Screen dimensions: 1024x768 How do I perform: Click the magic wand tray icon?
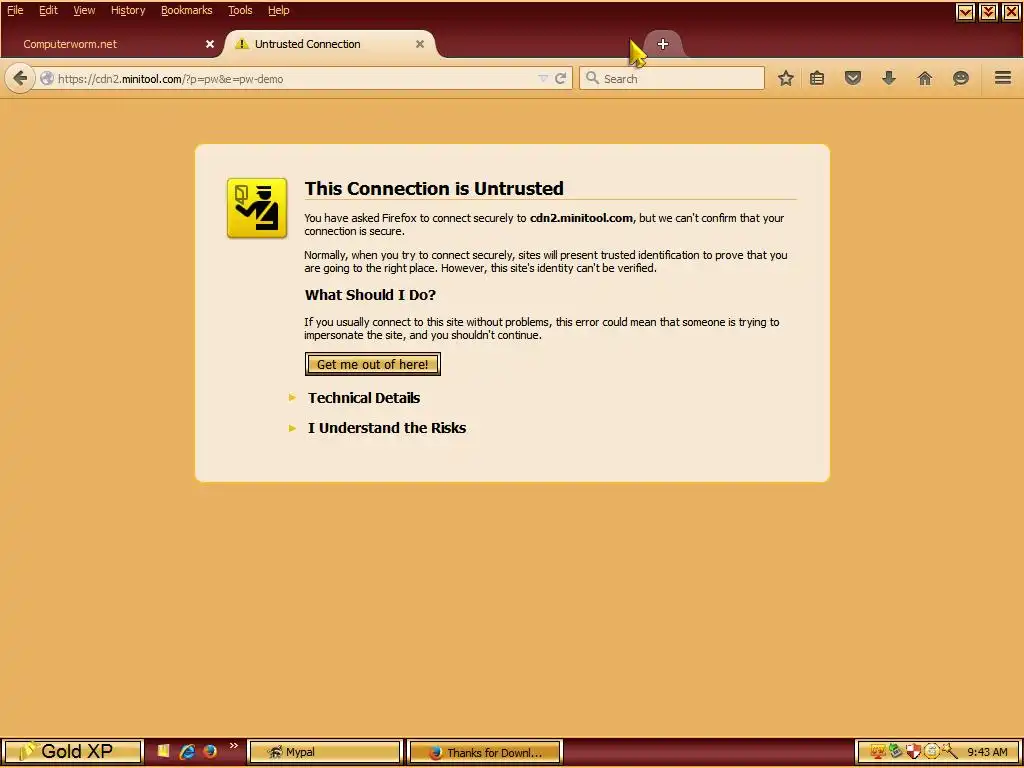click(x=949, y=752)
